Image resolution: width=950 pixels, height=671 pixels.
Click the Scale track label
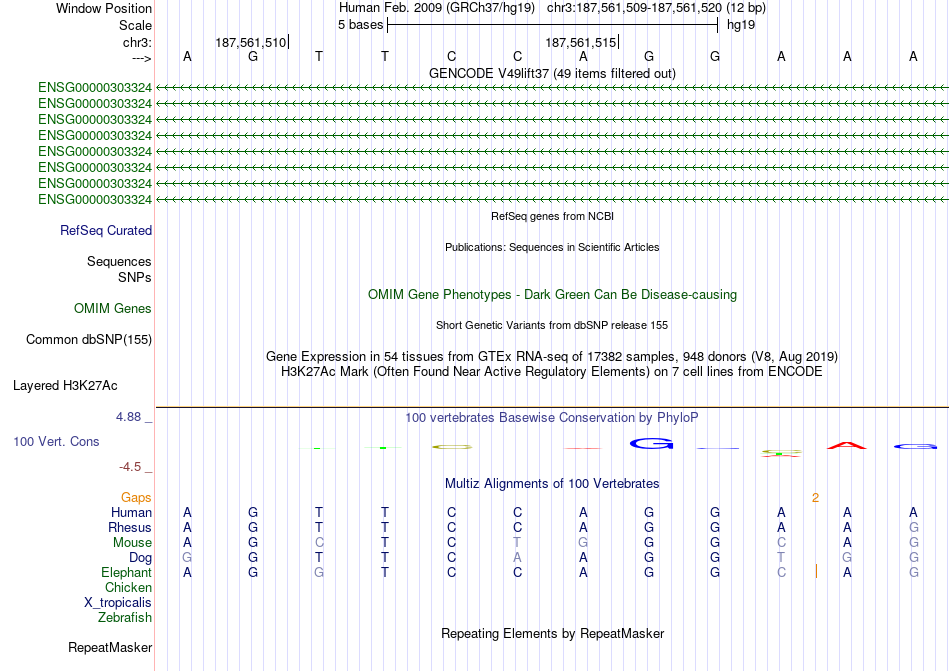(135, 25)
